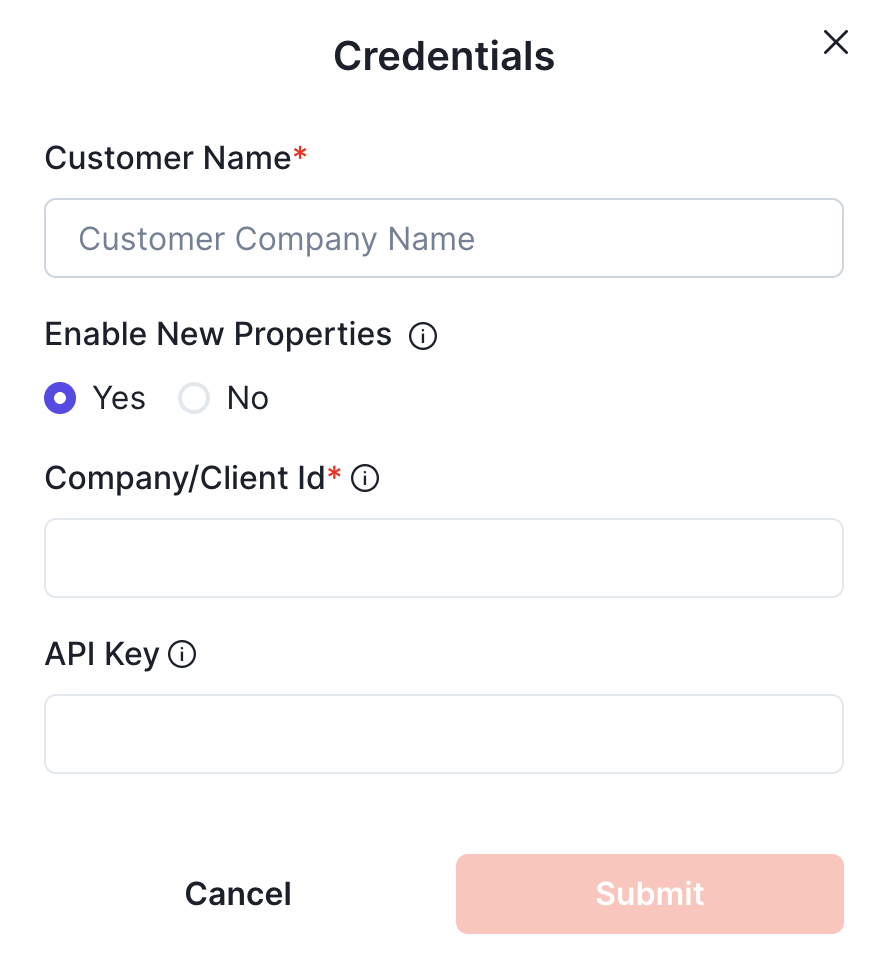Image resolution: width=882 pixels, height=956 pixels.
Task: Close the Credentials dialog with X
Action: tap(835, 42)
